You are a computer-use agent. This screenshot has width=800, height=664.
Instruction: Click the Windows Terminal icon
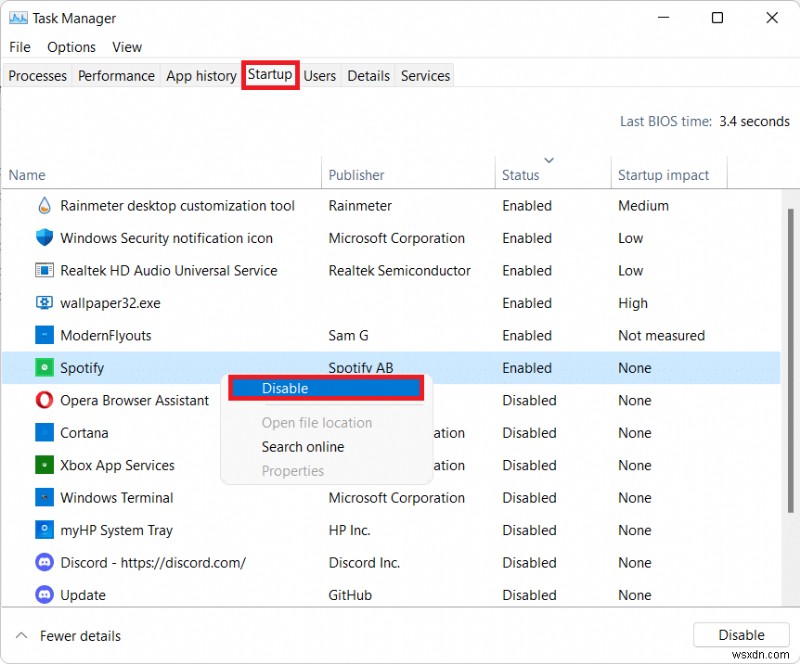pyautogui.click(x=44, y=498)
